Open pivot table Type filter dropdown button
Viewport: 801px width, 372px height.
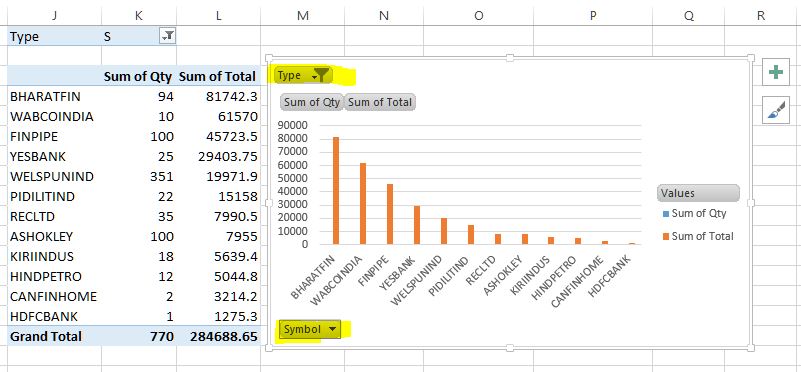pyautogui.click(x=168, y=36)
